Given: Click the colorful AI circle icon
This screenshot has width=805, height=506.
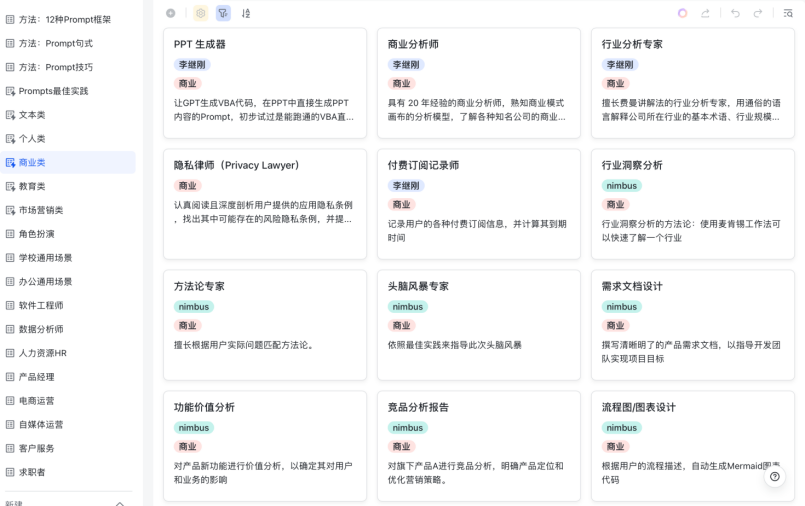Looking at the screenshot, I should pyautogui.click(x=682, y=13).
